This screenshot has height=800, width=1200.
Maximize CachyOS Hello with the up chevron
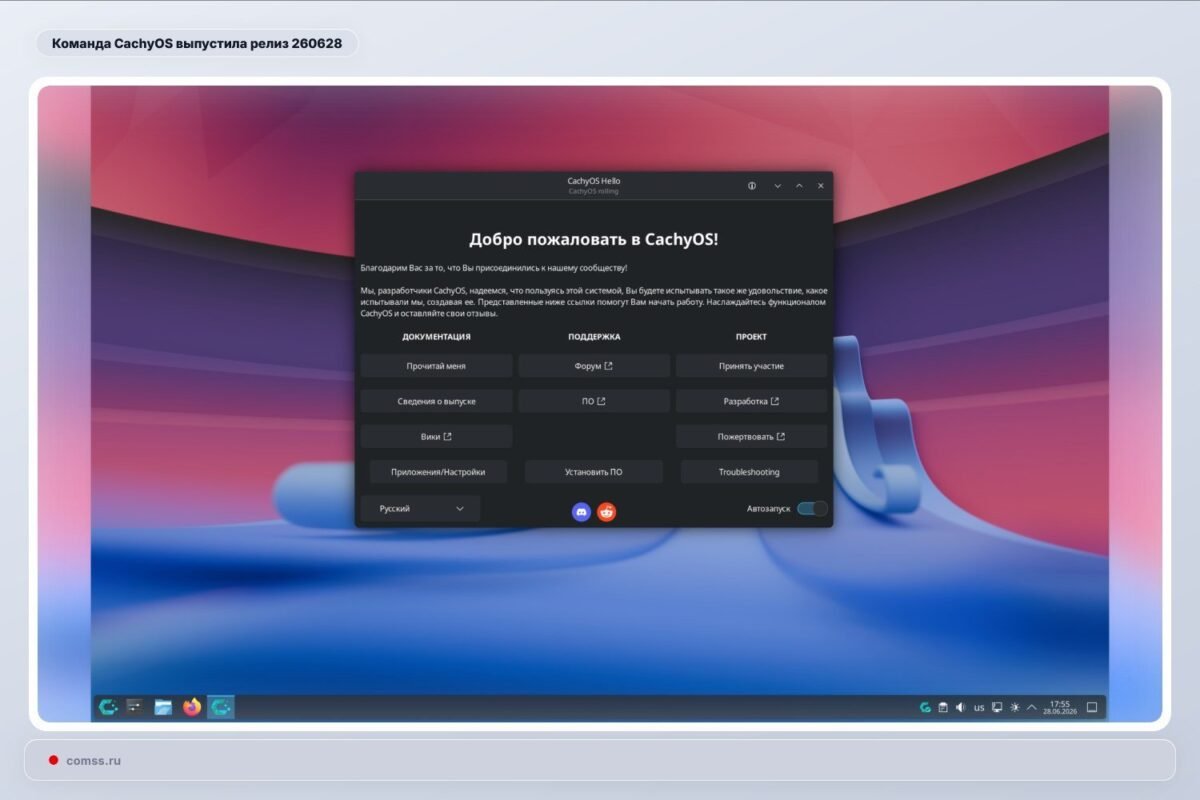pyautogui.click(x=799, y=185)
